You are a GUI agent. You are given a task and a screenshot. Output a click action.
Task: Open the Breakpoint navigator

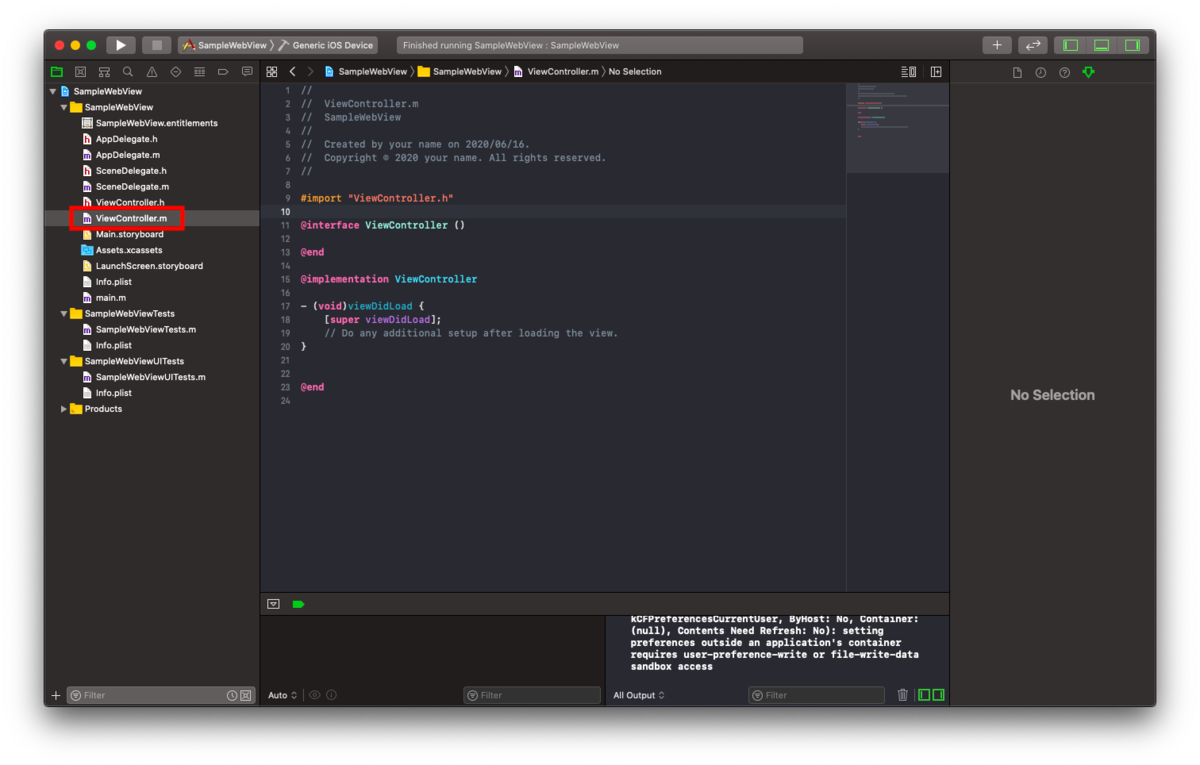pyautogui.click(x=223, y=72)
